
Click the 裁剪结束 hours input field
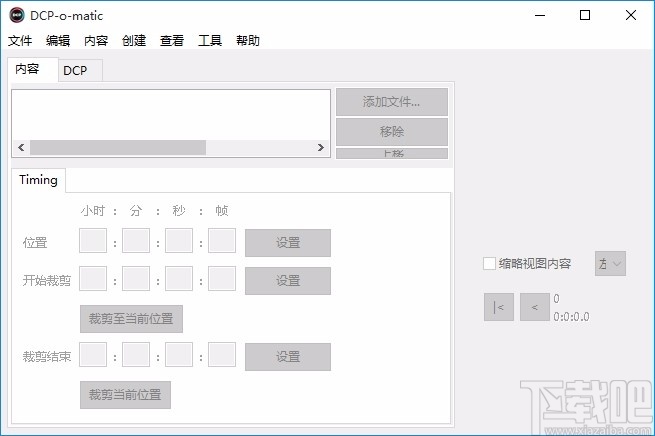[93, 355]
